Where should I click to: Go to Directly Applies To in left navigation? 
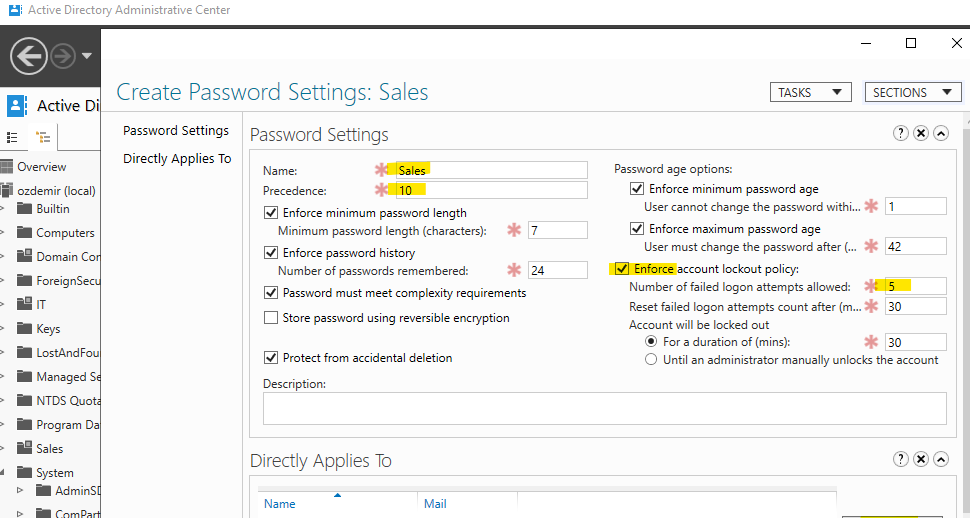click(x=177, y=159)
